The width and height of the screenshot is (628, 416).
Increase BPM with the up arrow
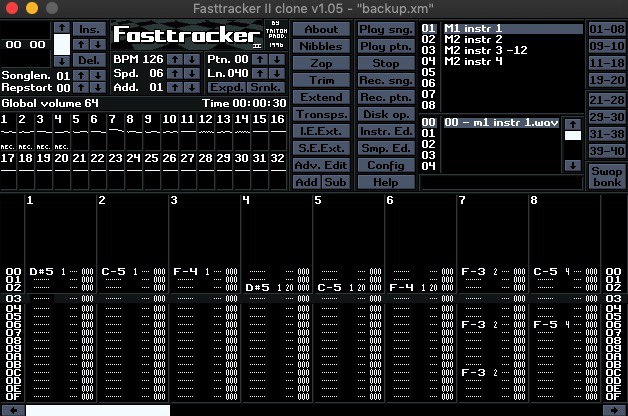point(175,60)
